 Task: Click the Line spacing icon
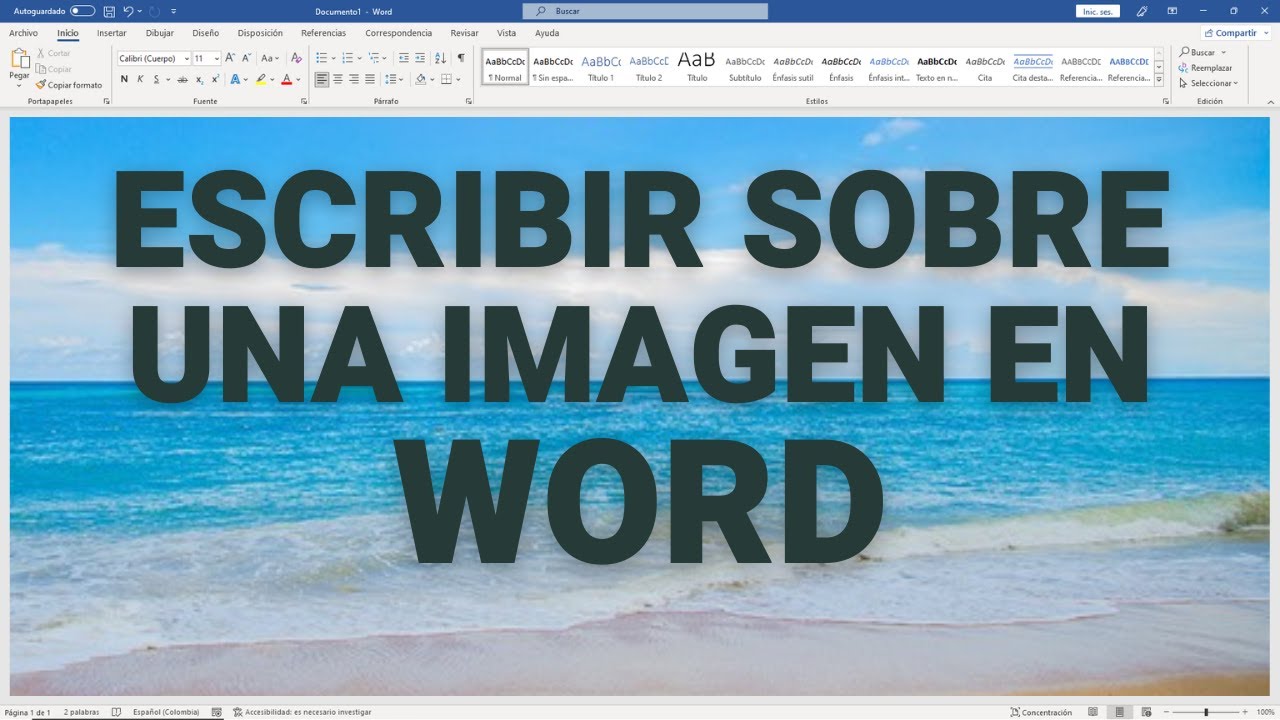click(391, 79)
